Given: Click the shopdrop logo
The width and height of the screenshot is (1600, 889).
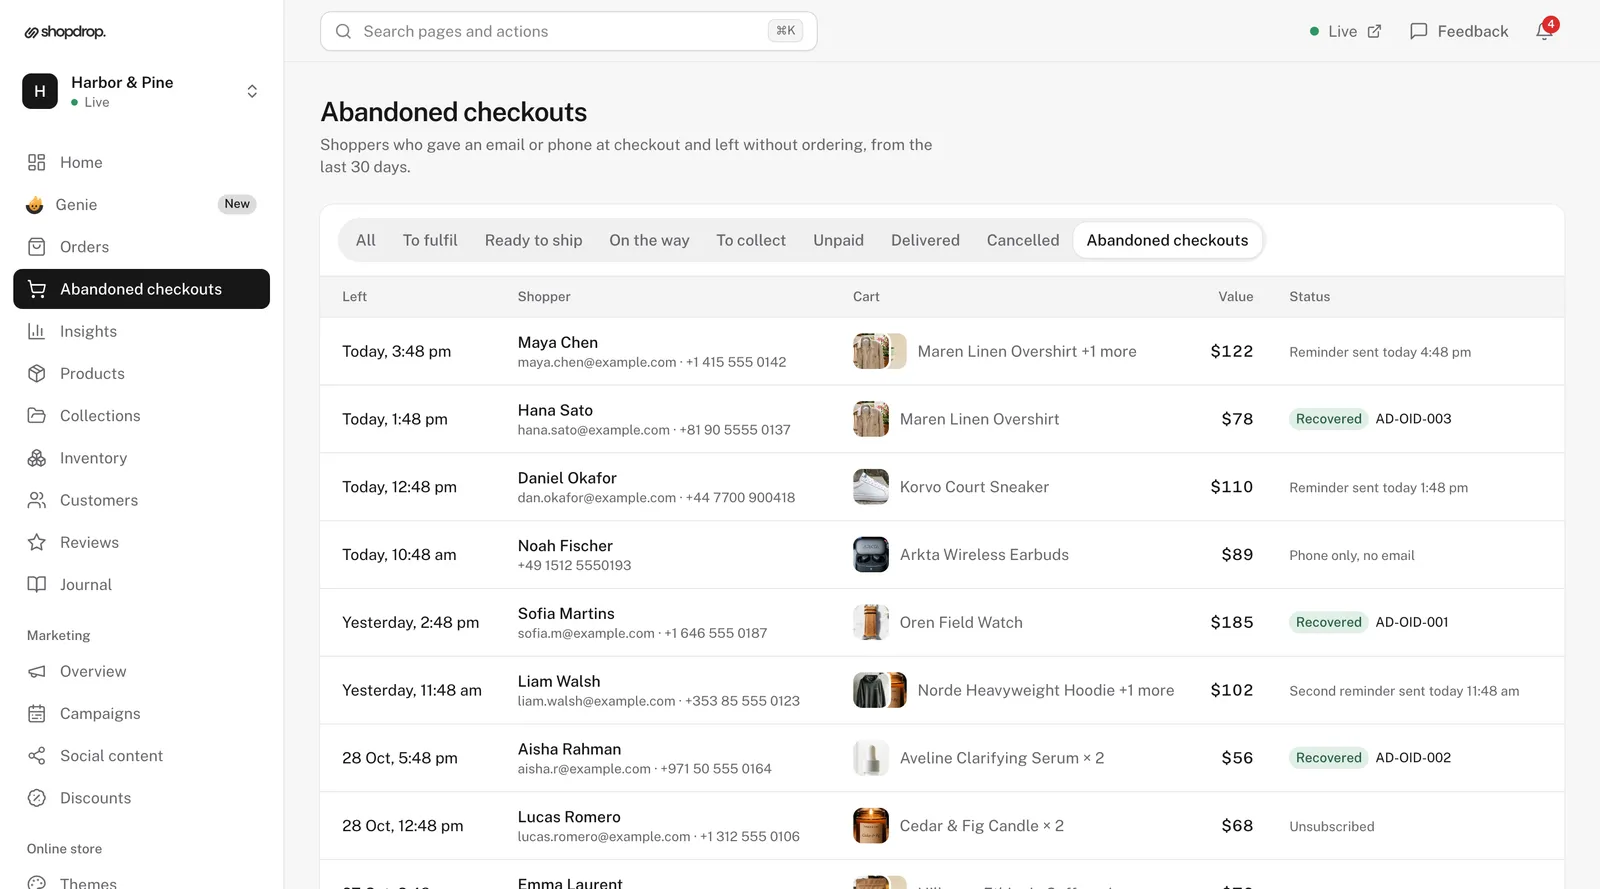Looking at the screenshot, I should tap(65, 32).
